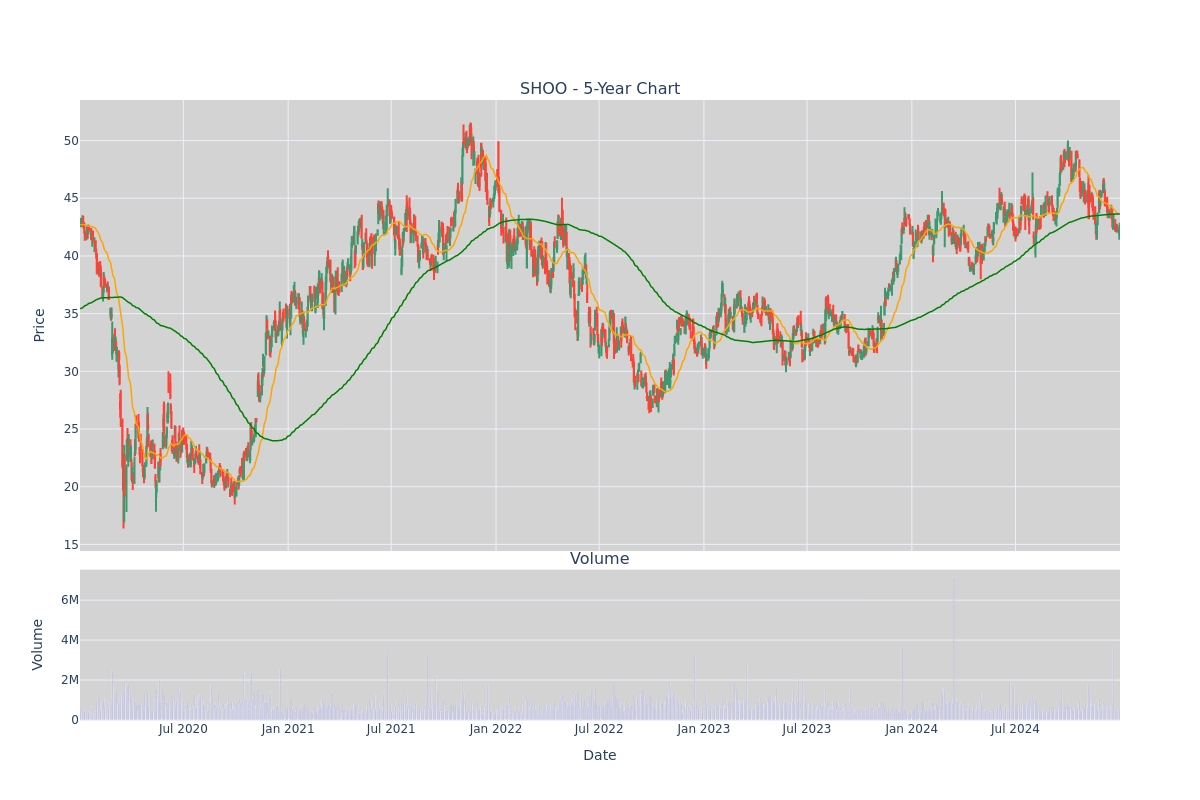Click the Jul 2024 date tick label

(1015, 729)
